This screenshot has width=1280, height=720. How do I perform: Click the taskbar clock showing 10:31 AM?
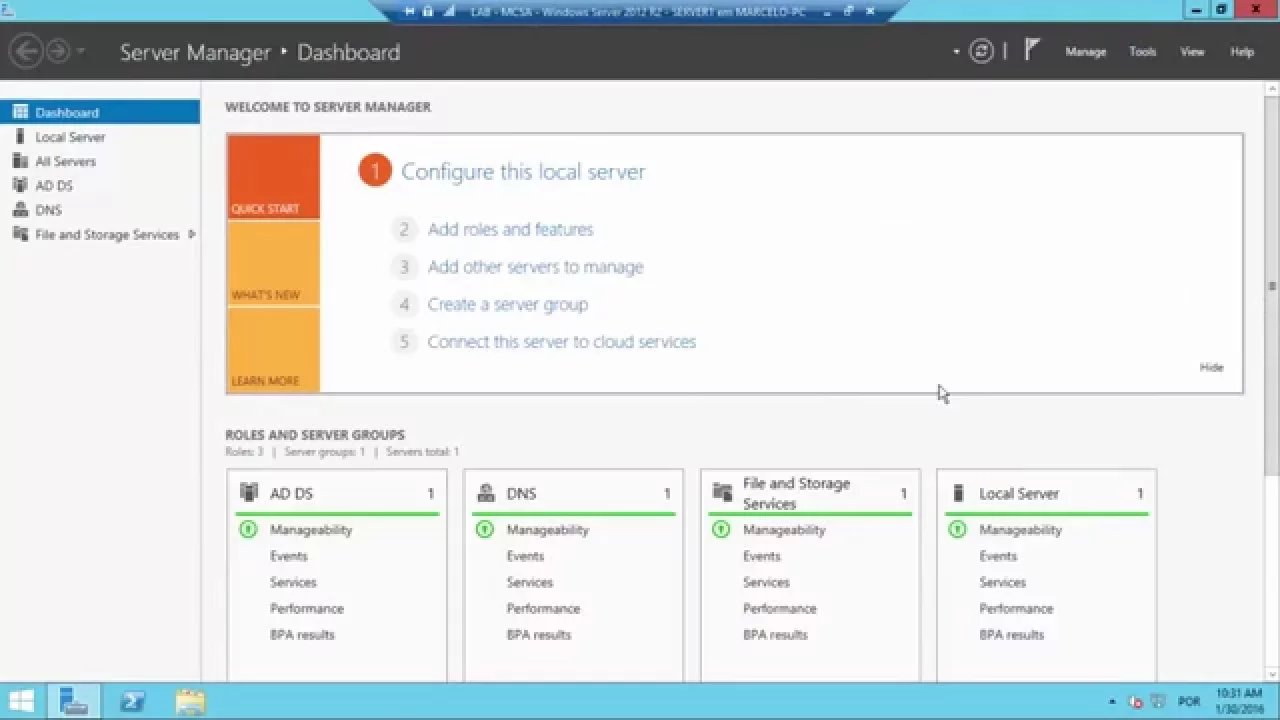1238,700
